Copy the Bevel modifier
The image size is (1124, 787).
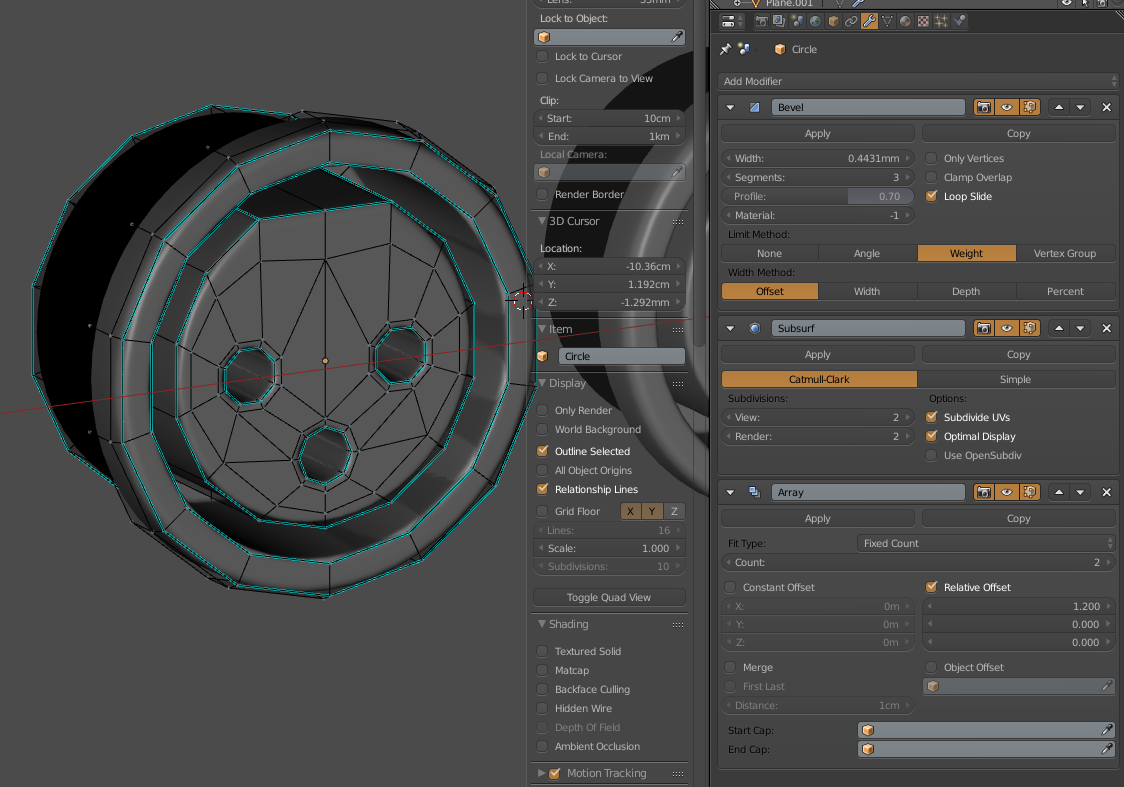pos(1019,133)
